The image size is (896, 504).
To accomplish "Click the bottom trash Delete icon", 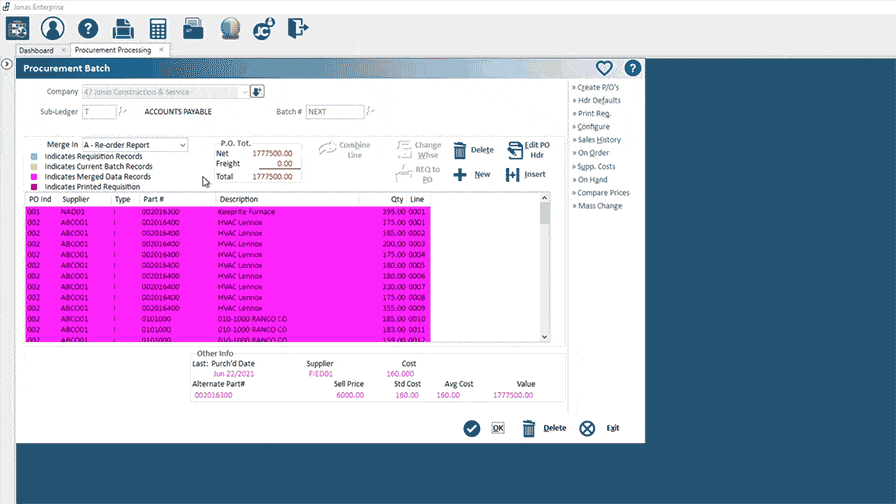I will (529, 428).
